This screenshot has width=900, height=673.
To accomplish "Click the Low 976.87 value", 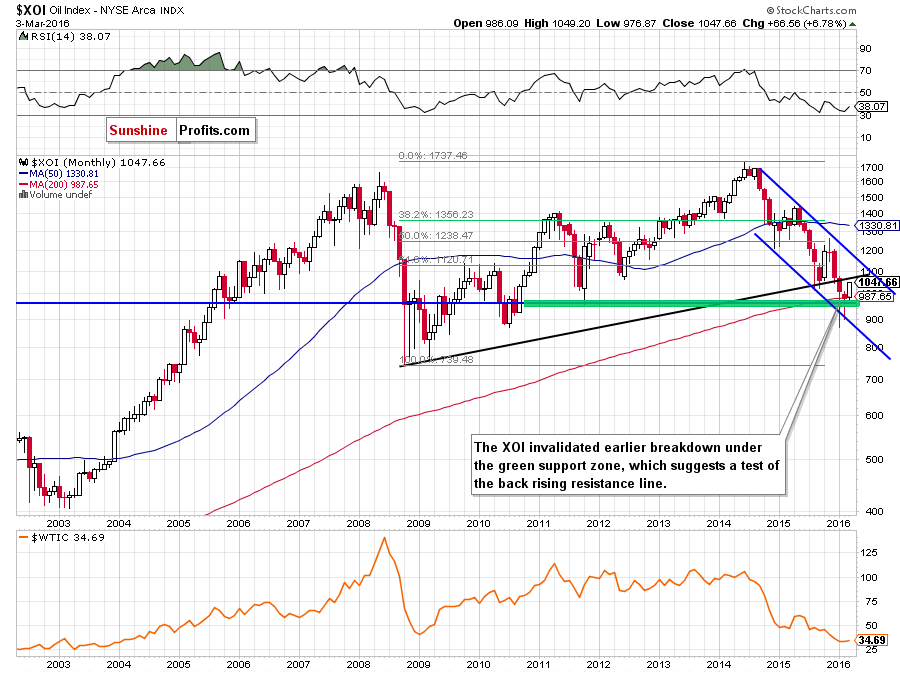I will point(626,24).
